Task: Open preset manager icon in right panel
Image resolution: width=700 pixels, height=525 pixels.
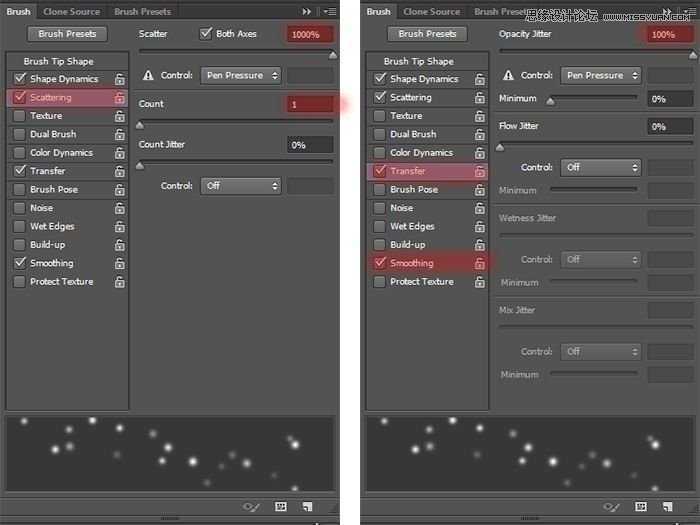Action: tap(641, 506)
